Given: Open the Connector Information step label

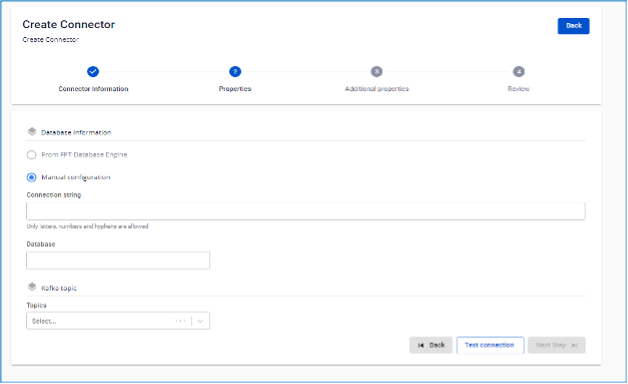Looking at the screenshot, I should [93, 89].
